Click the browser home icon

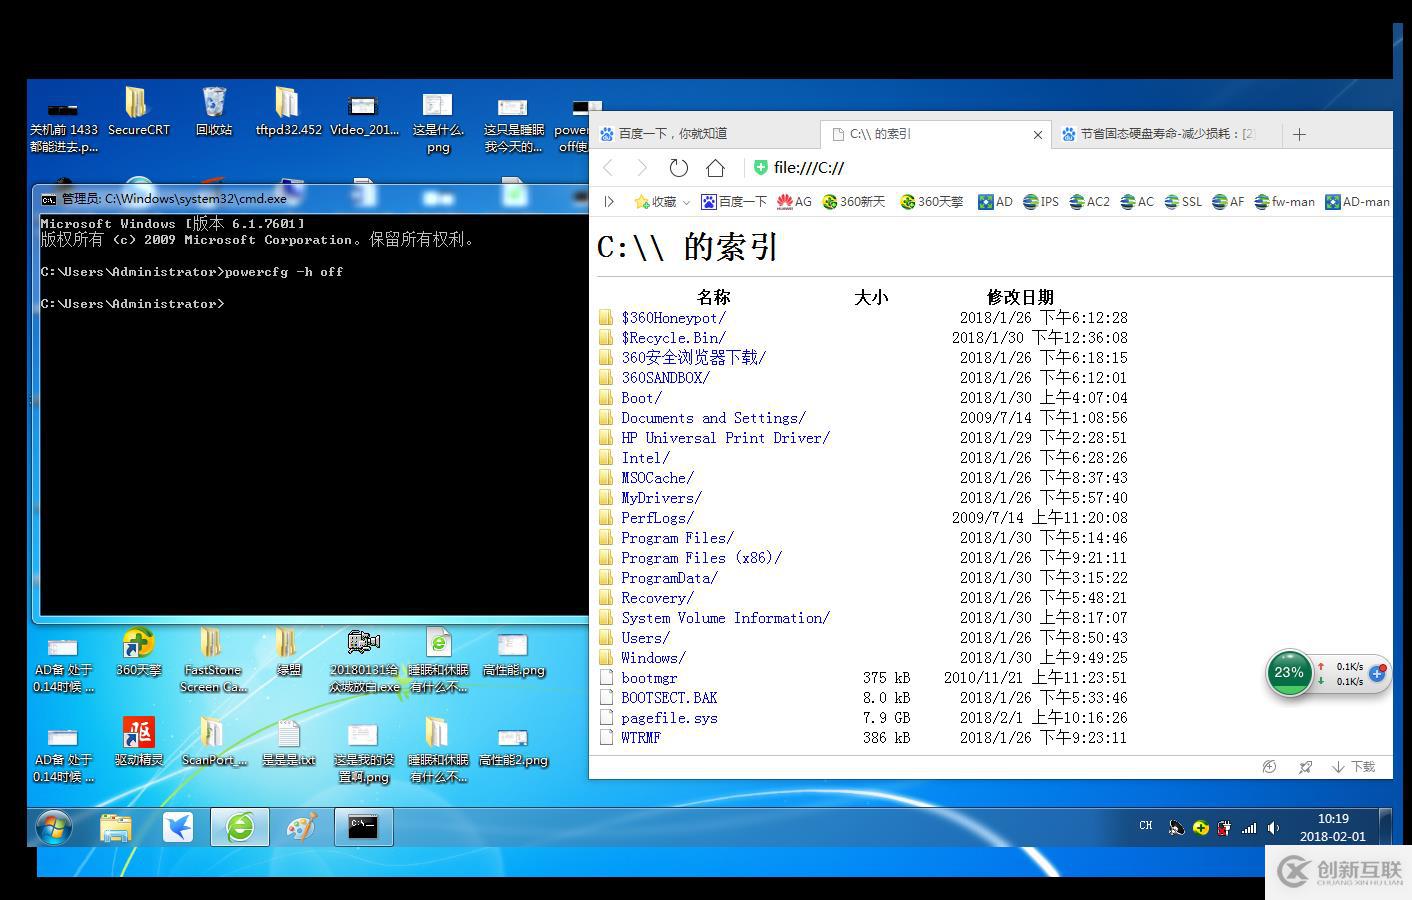715,168
